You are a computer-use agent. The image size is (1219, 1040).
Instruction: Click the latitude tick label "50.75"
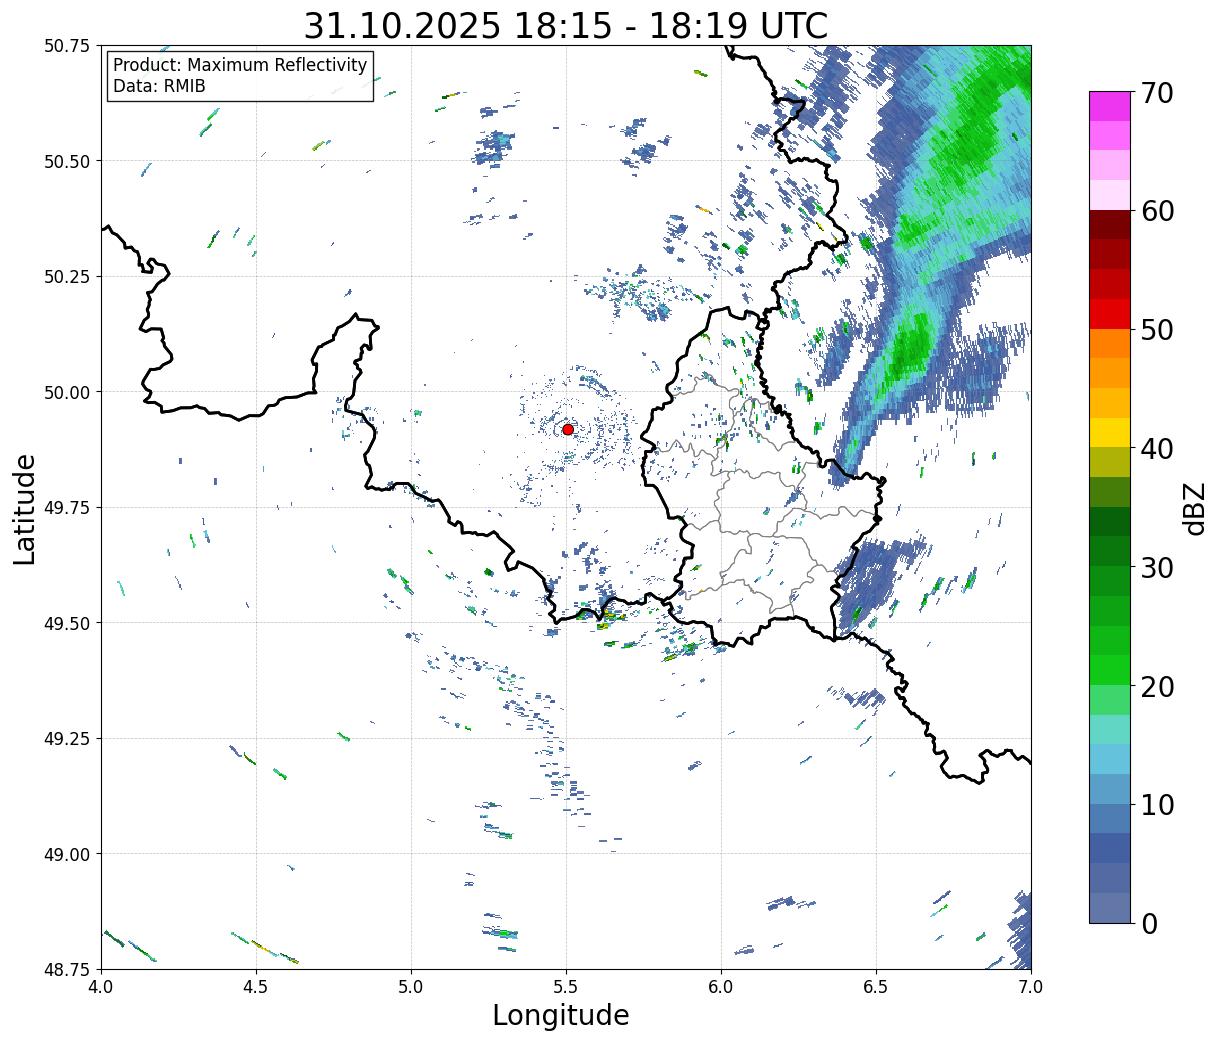pyautogui.click(x=67, y=46)
